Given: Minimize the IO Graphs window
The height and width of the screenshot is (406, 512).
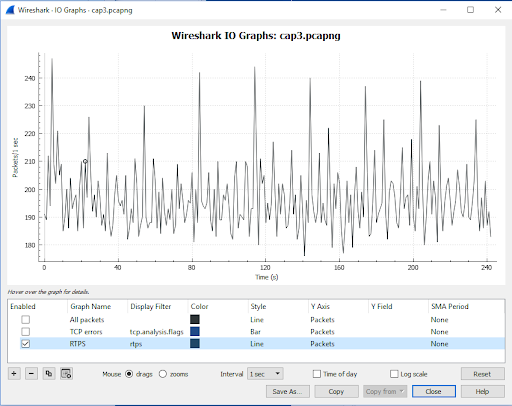Looking at the screenshot, I should 443,10.
